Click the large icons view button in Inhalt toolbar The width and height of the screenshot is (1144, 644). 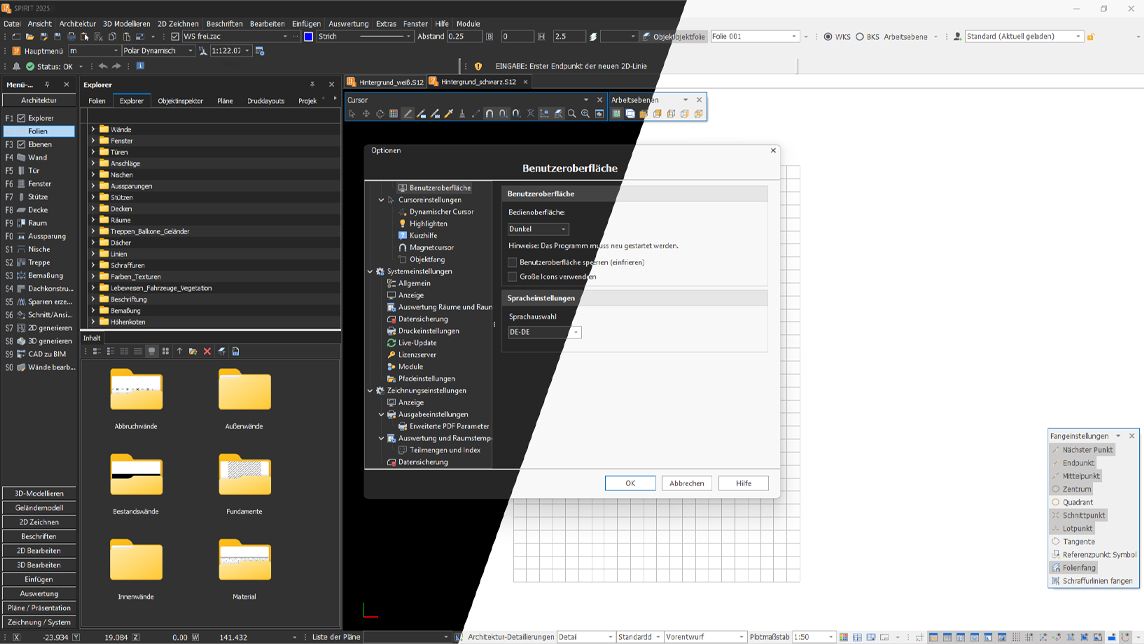(x=152, y=352)
